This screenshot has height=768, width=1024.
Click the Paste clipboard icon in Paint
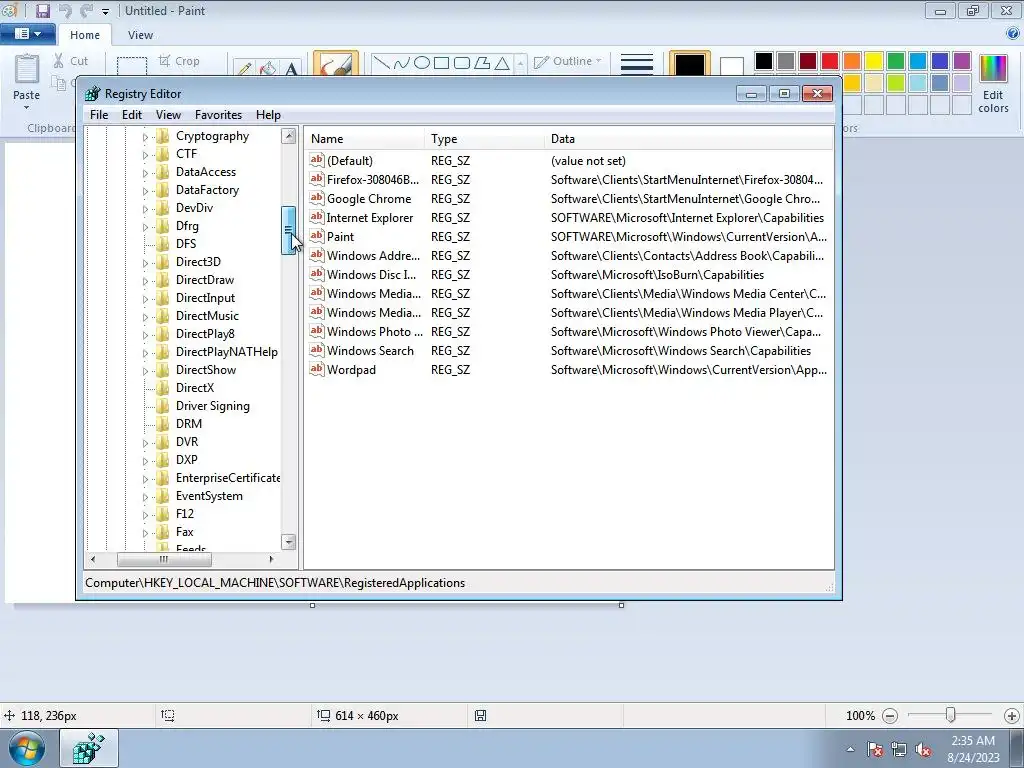[27, 69]
